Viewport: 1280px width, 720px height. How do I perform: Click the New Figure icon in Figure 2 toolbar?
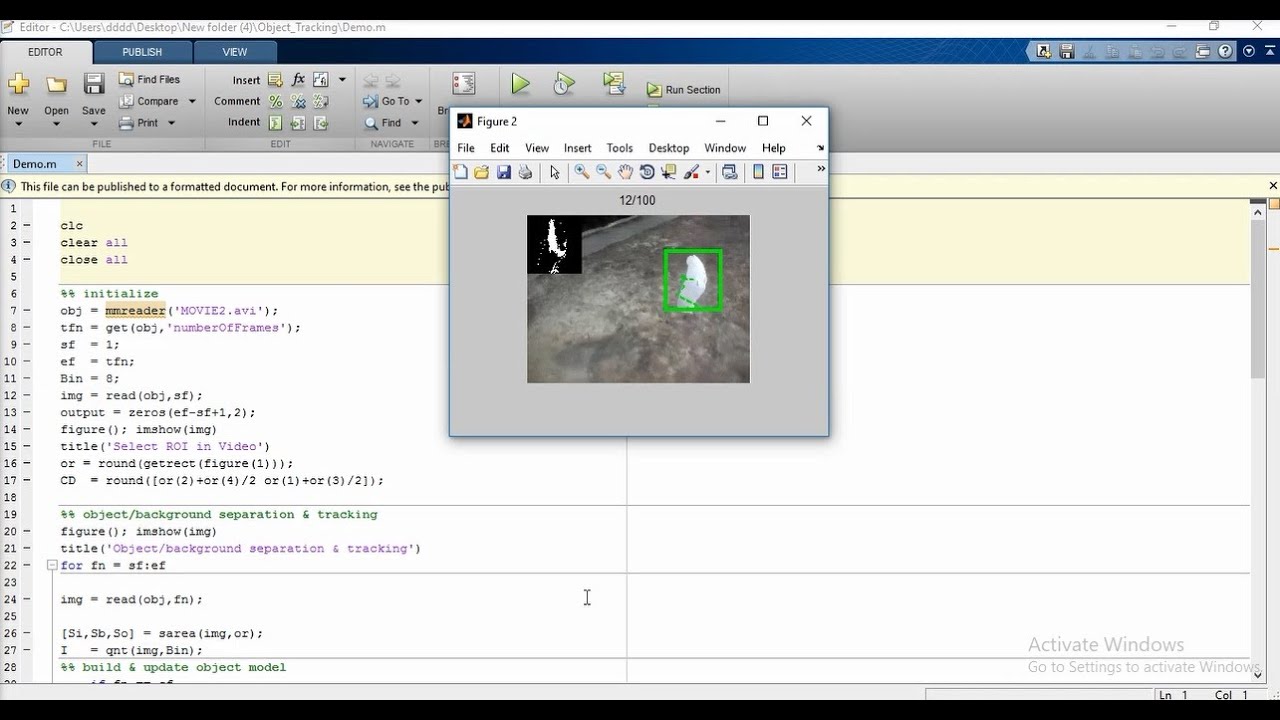[x=461, y=172]
